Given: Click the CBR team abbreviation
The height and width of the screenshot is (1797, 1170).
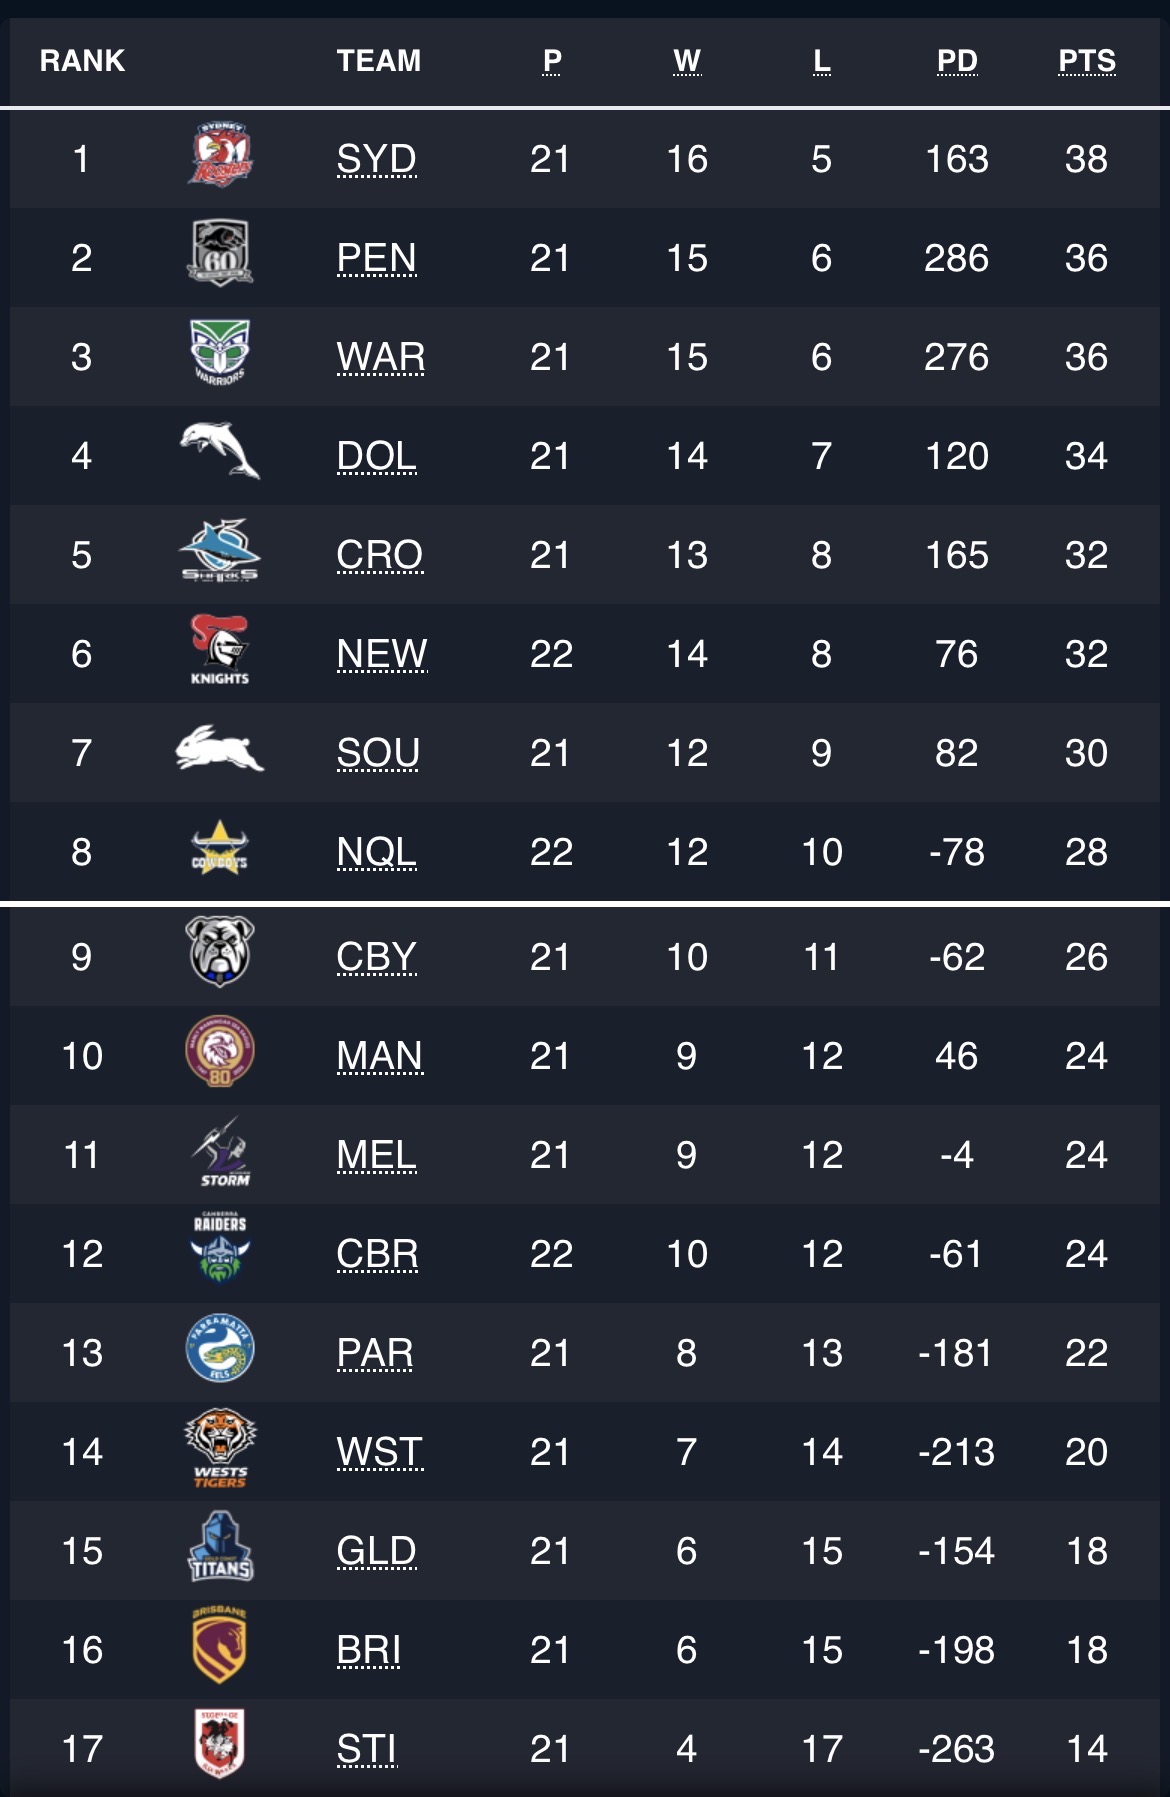Looking at the screenshot, I should pyautogui.click(x=377, y=1254).
